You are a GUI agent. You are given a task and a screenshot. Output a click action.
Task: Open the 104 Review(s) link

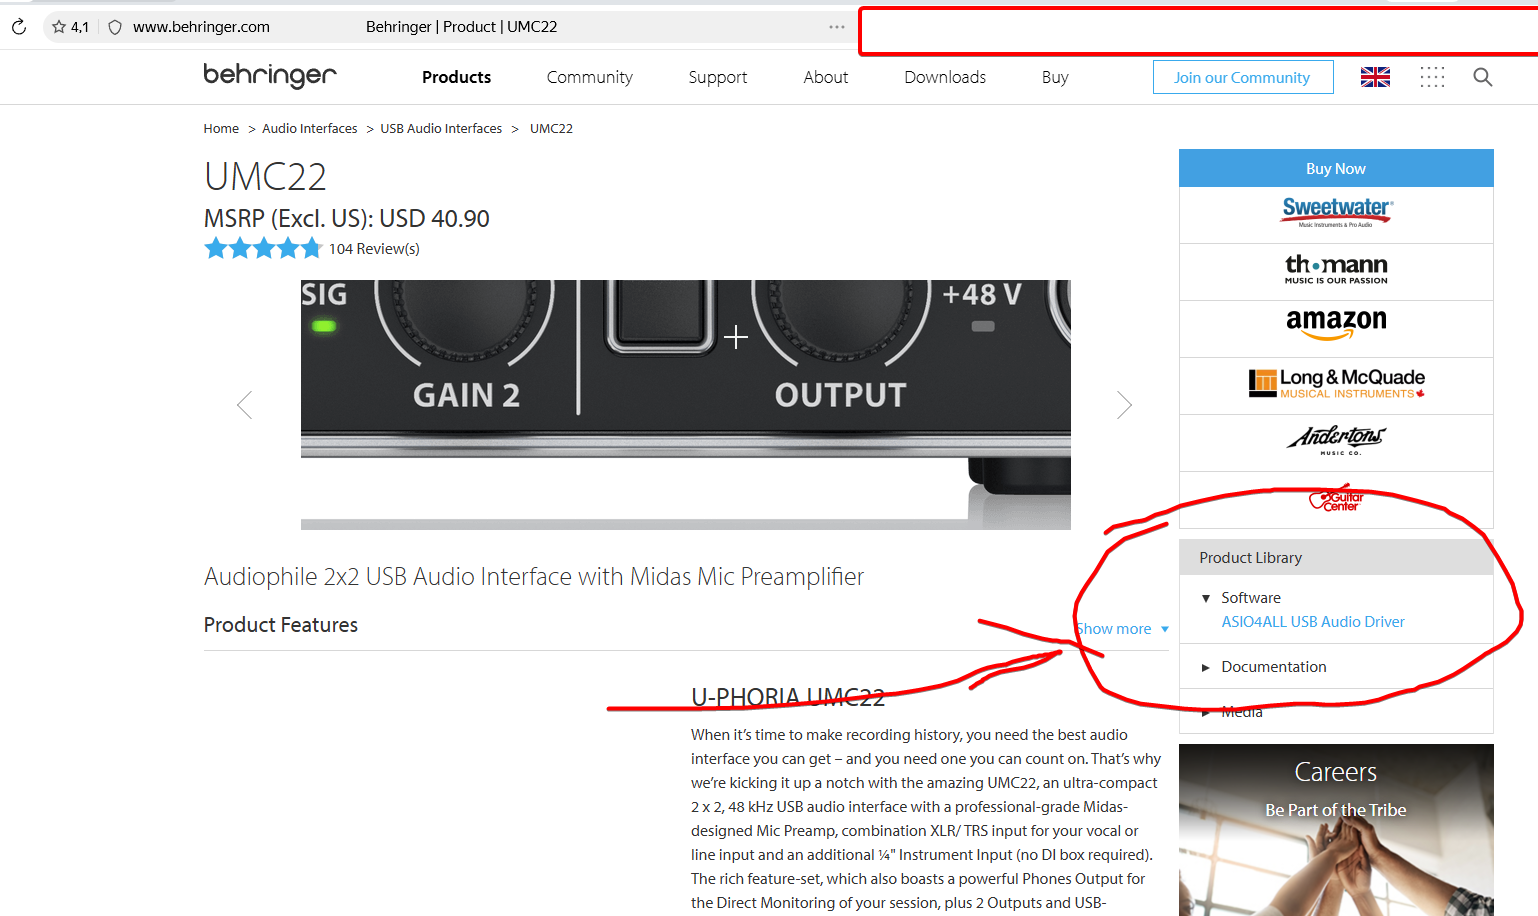pos(374,249)
